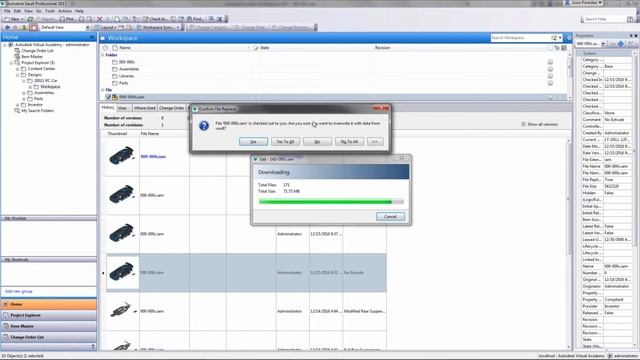Toggle the Show all versions checkbox

(x=524, y=124)
